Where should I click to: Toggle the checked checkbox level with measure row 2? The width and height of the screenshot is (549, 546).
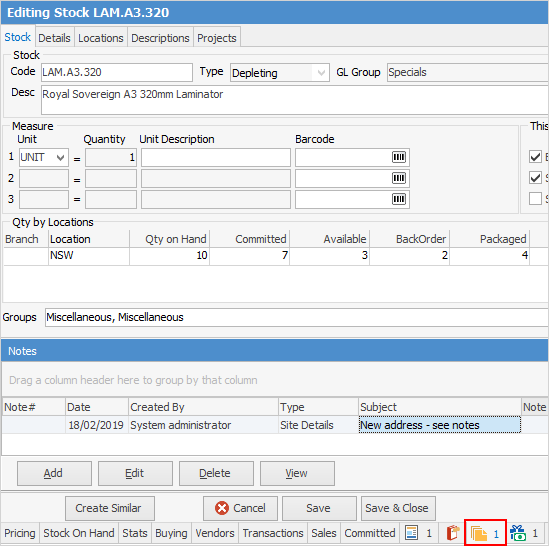[535, 178]
